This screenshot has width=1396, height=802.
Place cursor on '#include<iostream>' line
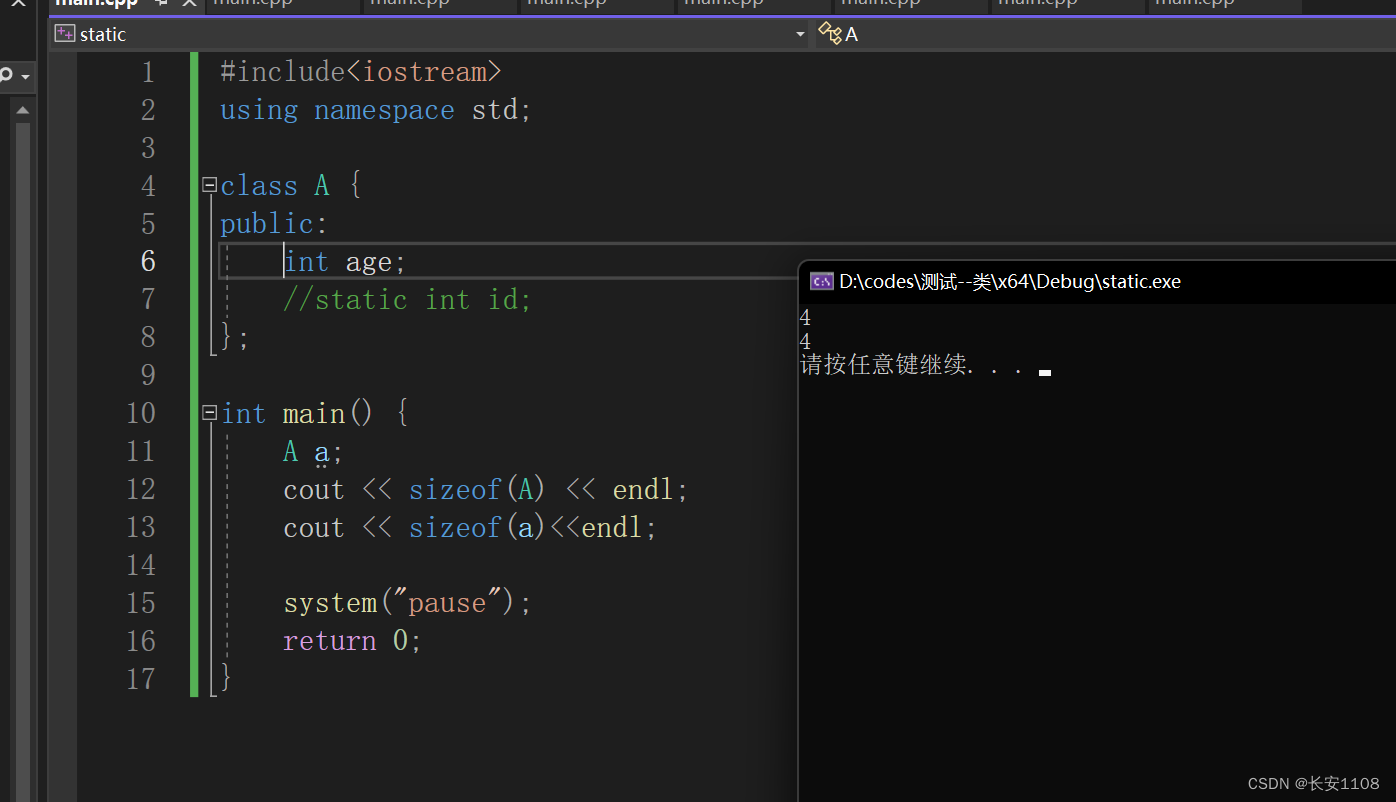(x=360, y=72)
